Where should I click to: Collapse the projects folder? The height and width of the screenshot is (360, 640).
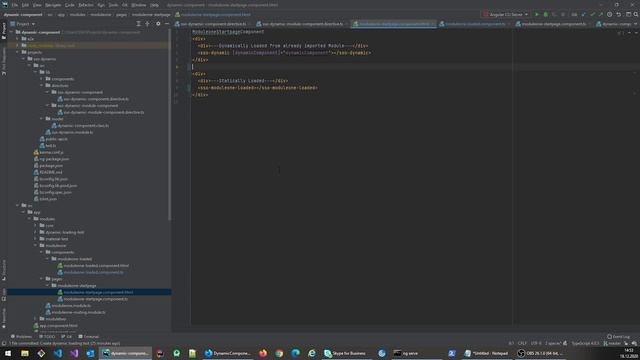tap(18, 52)
